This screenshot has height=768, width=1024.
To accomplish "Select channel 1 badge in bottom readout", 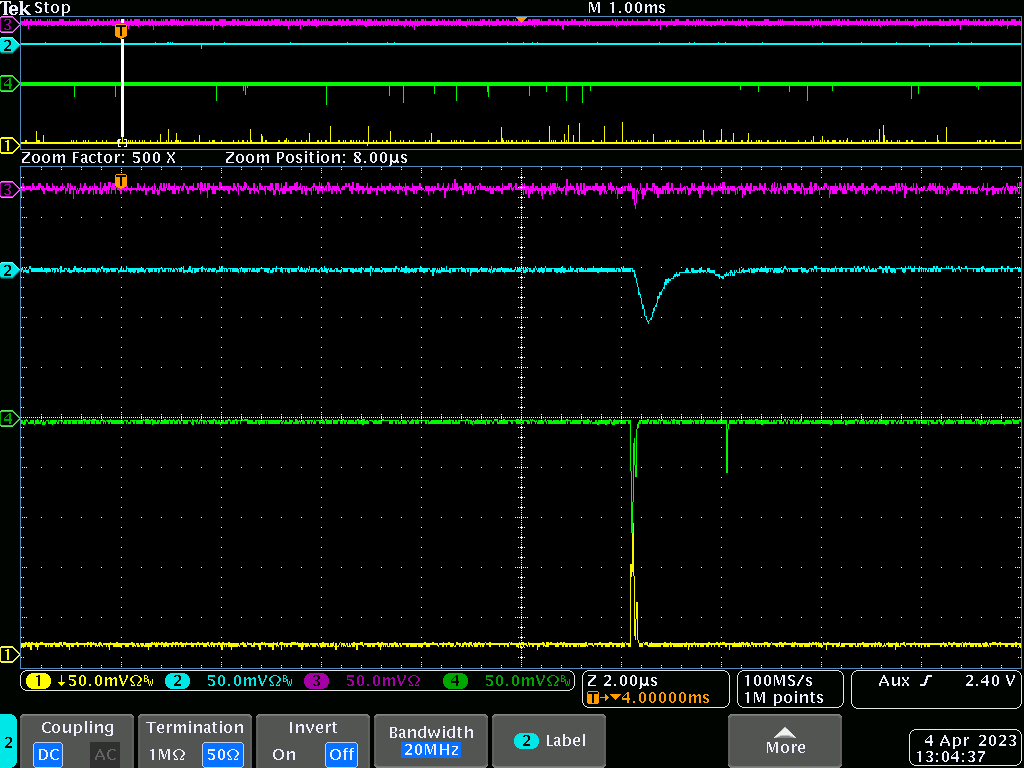I will point(40,681).
